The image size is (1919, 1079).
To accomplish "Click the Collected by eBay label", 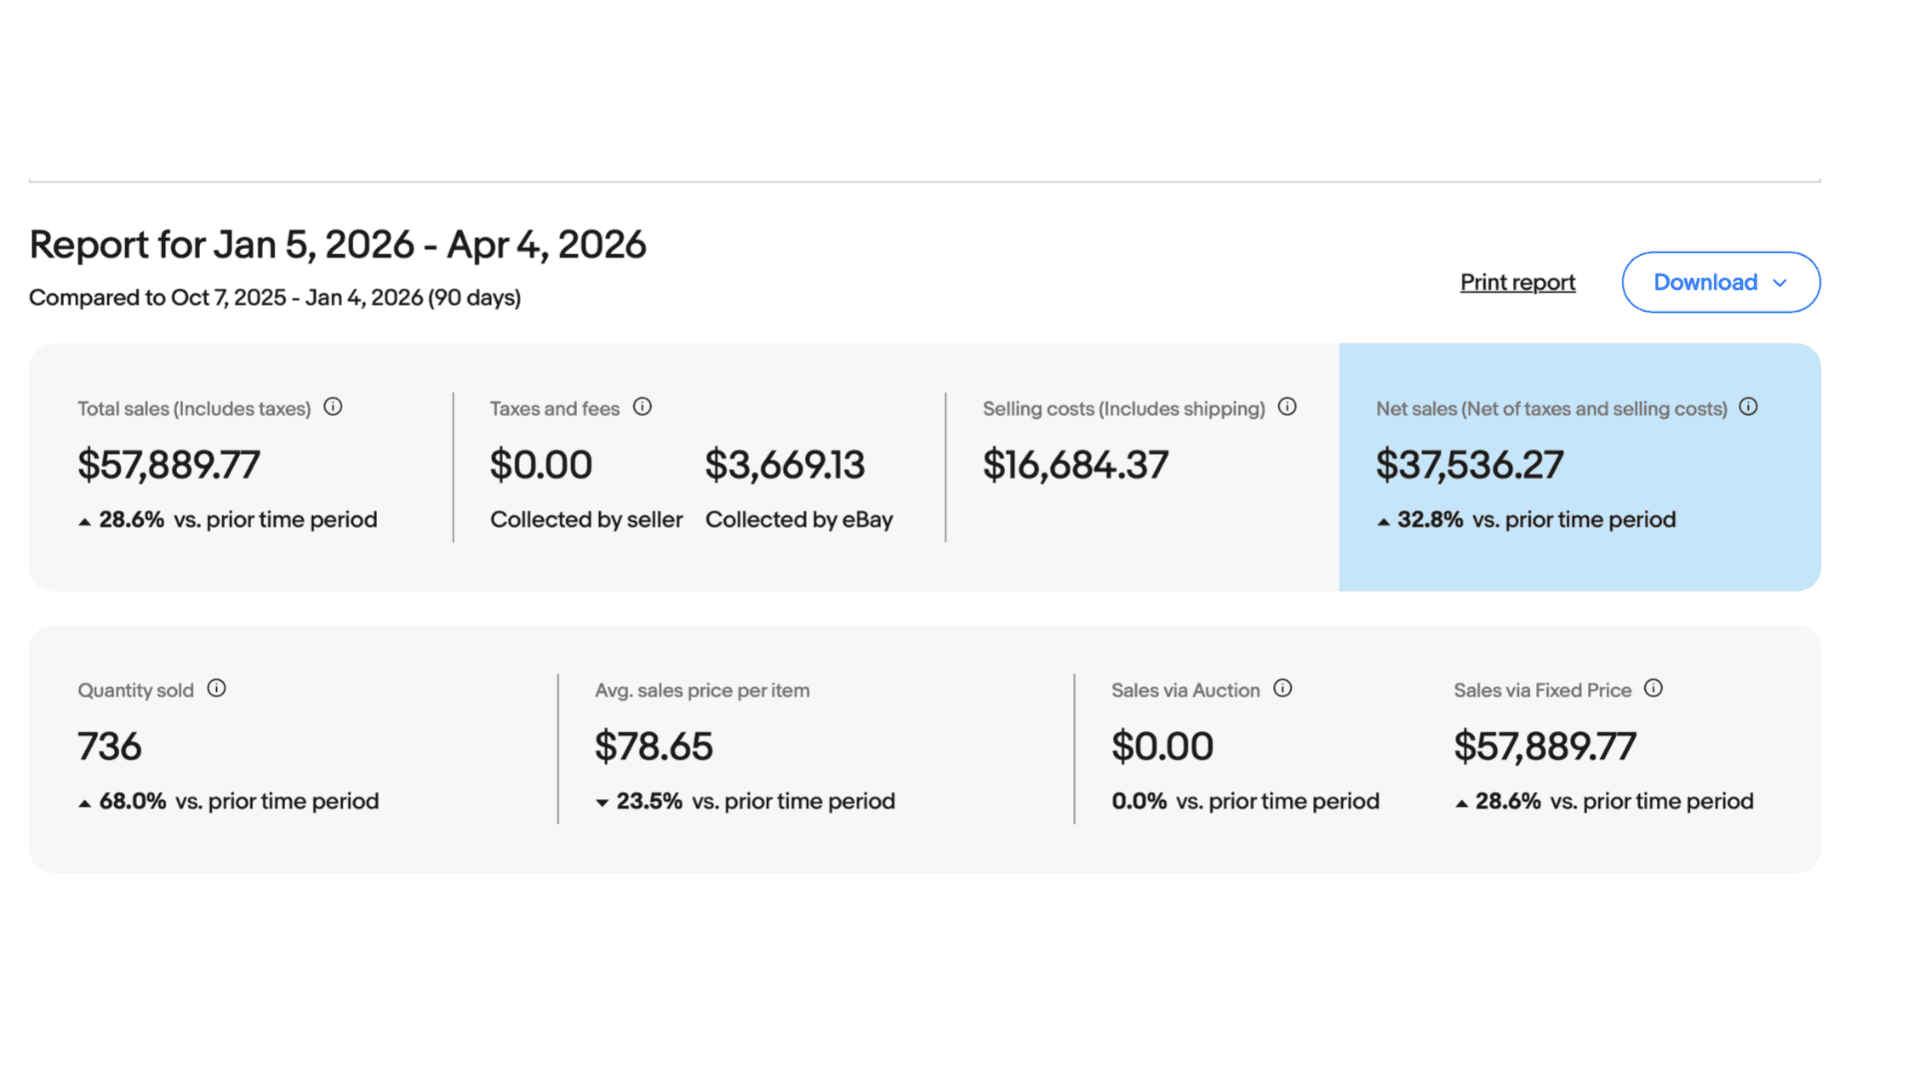I will pyautogui.click(x=799, y=520).
